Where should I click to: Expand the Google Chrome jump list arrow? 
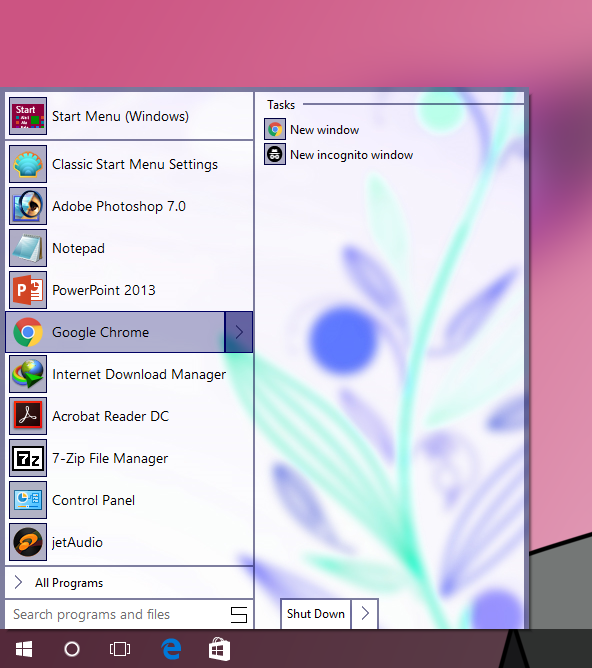click(239, 332)
